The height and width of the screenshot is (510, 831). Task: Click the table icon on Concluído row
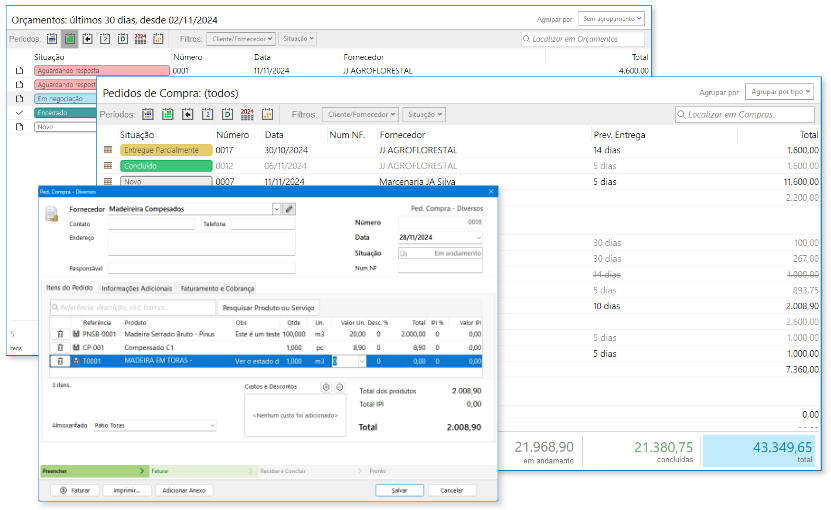108,166
